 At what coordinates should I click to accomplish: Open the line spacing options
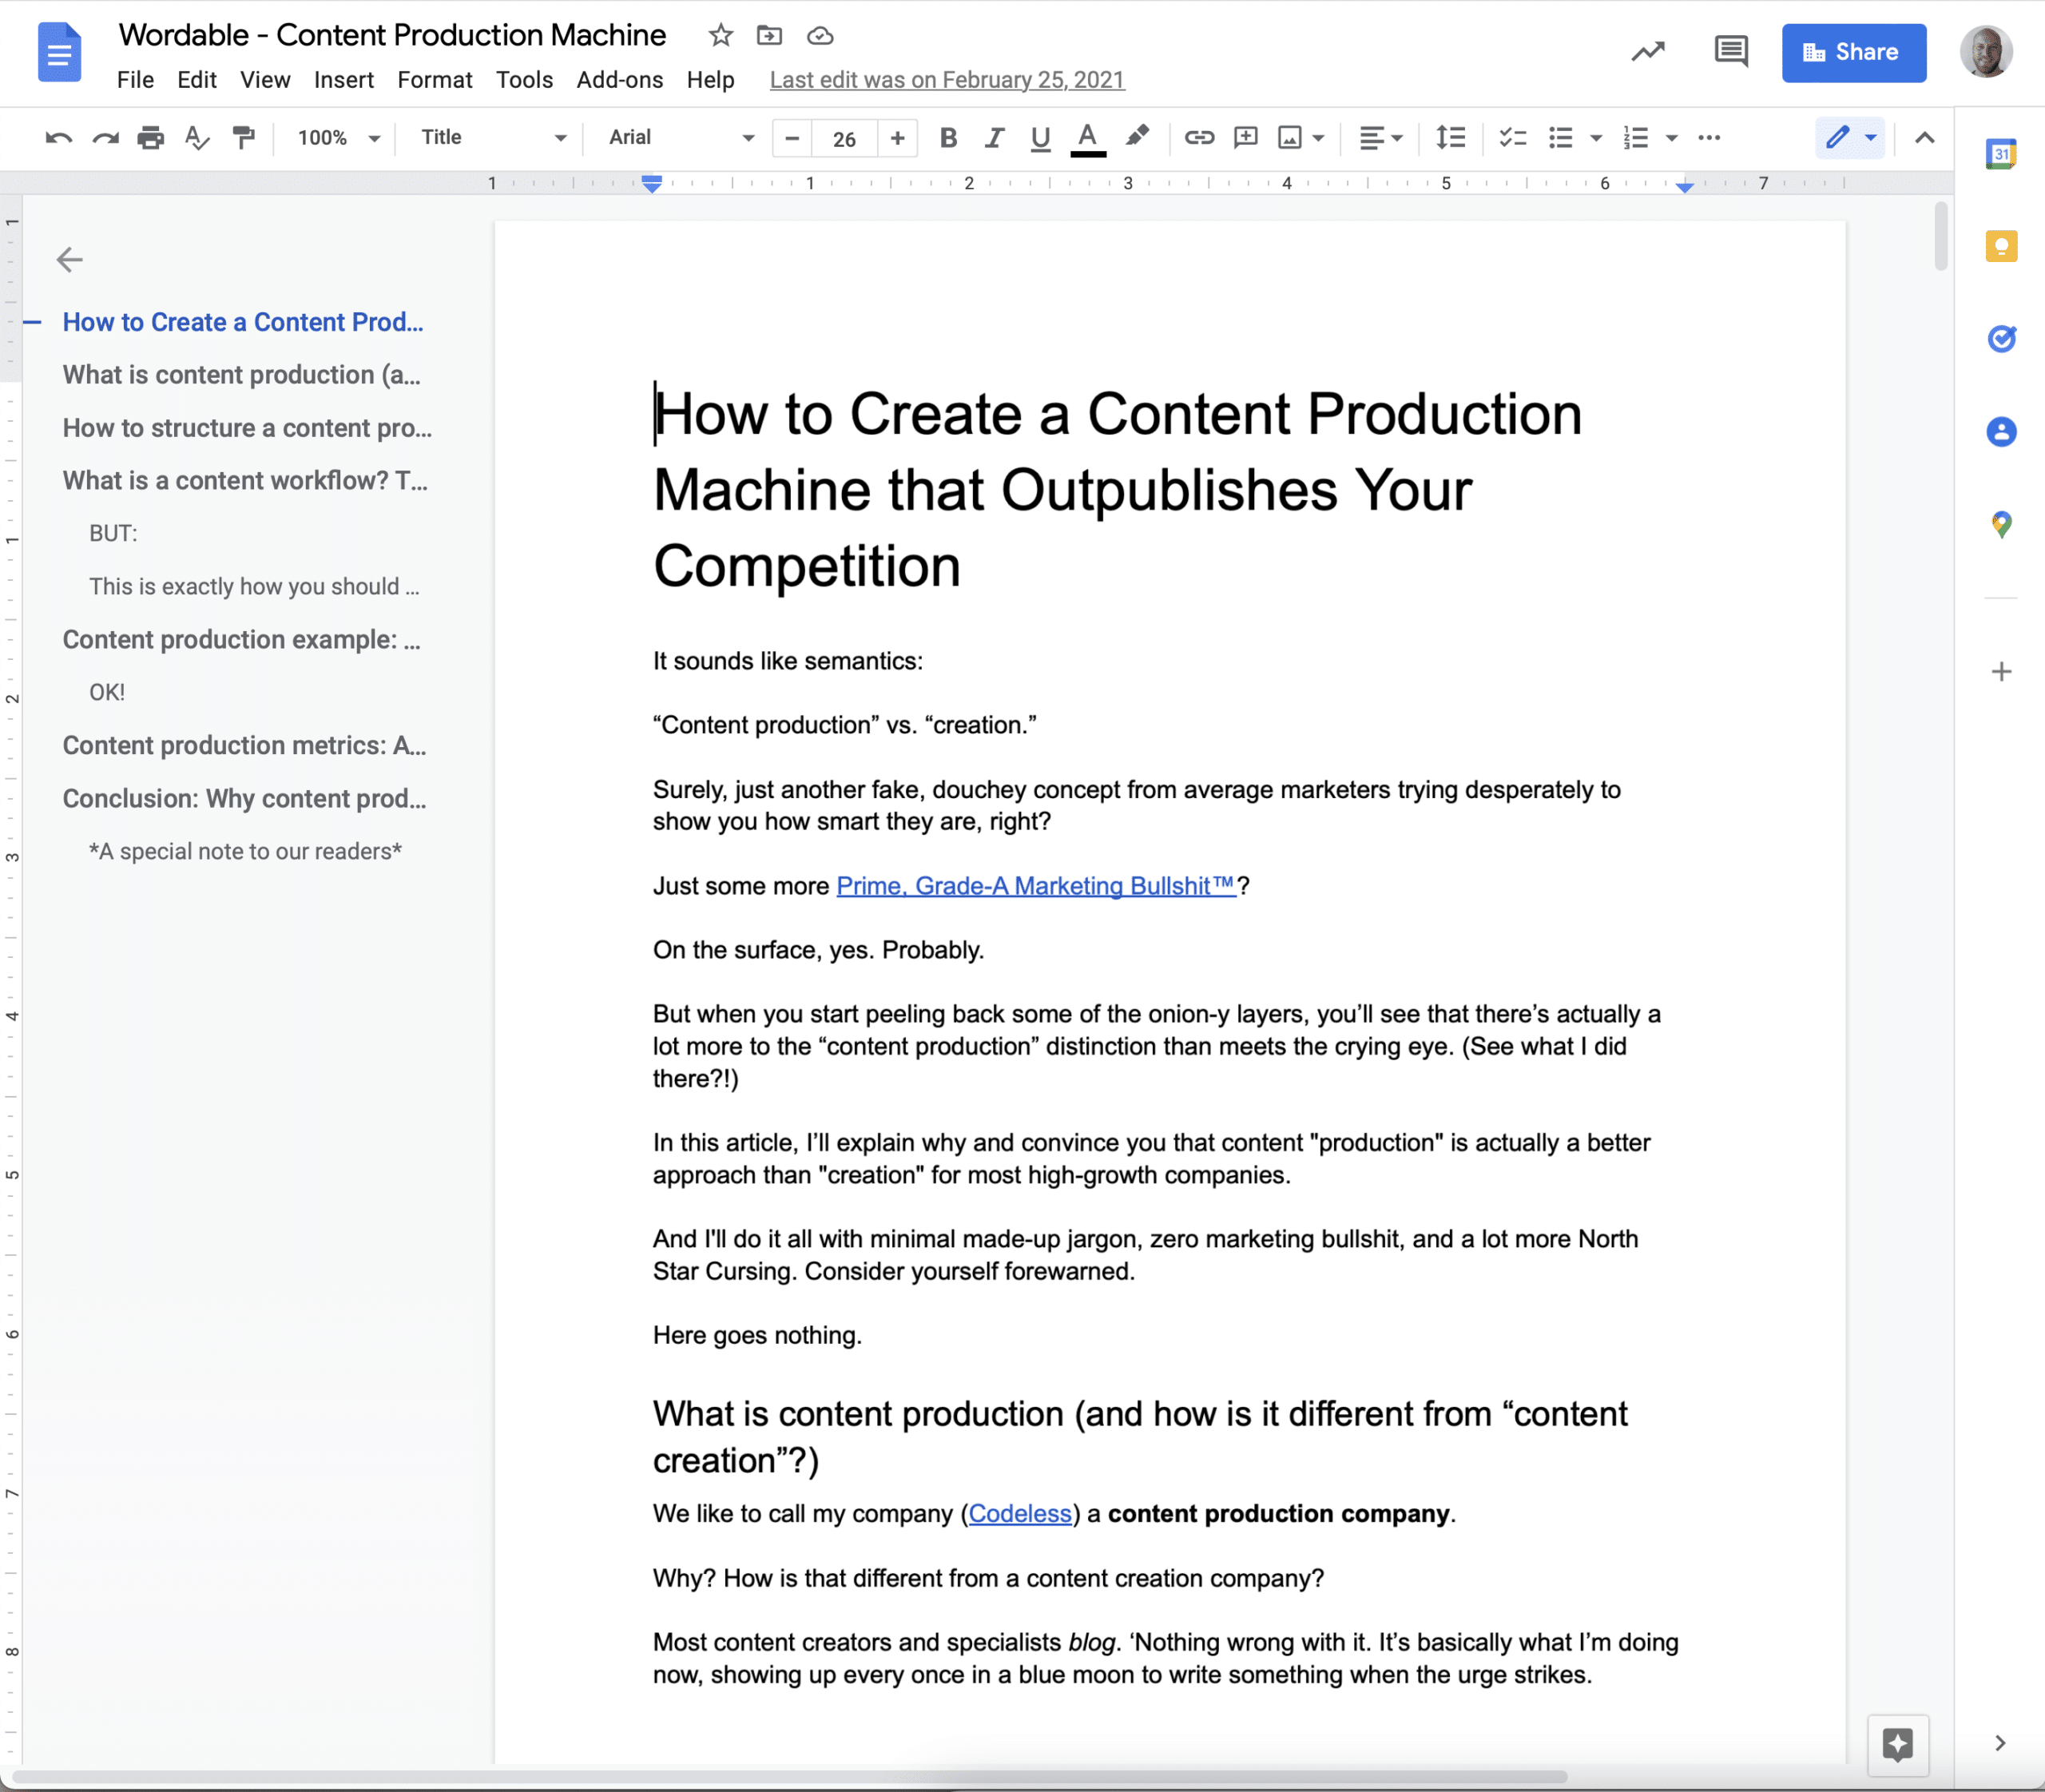(1450, 137)
